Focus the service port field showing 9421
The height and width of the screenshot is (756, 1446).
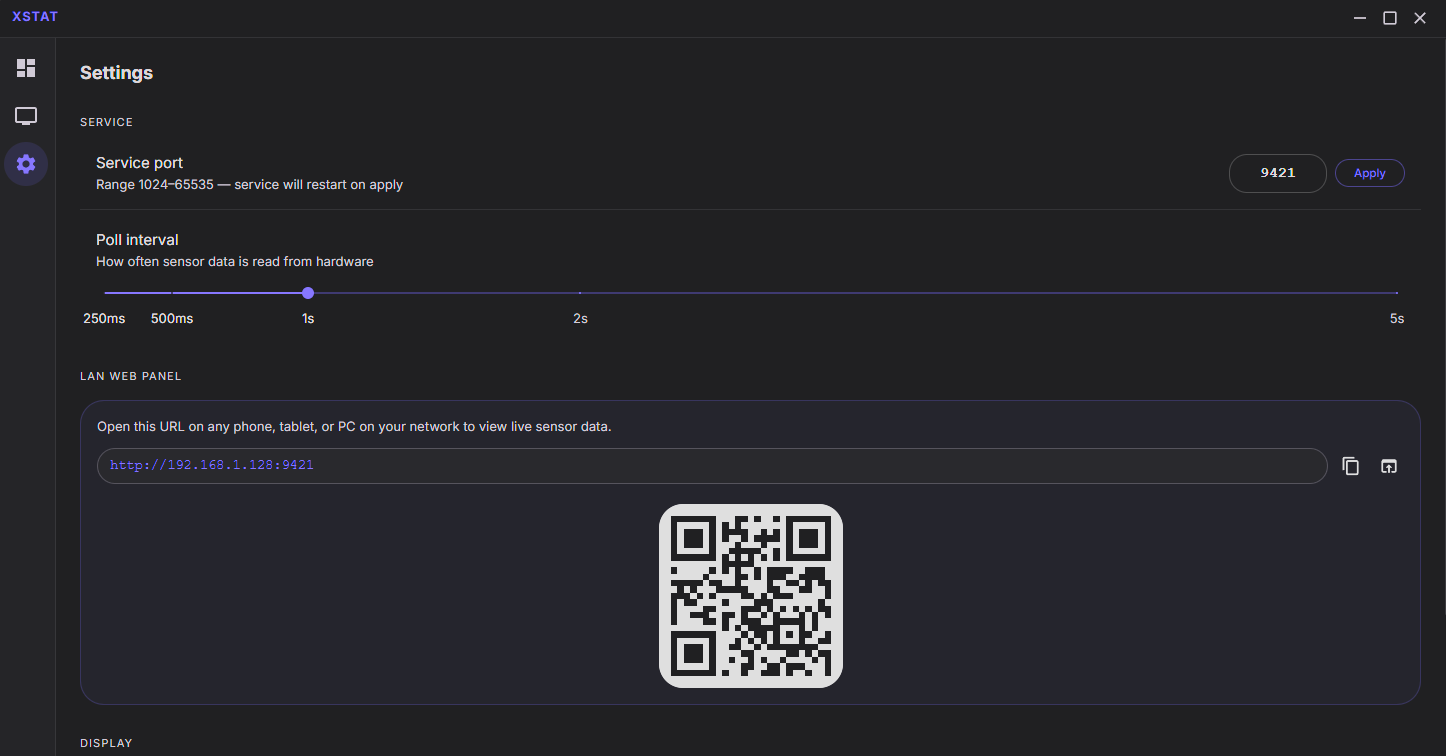1277,172
